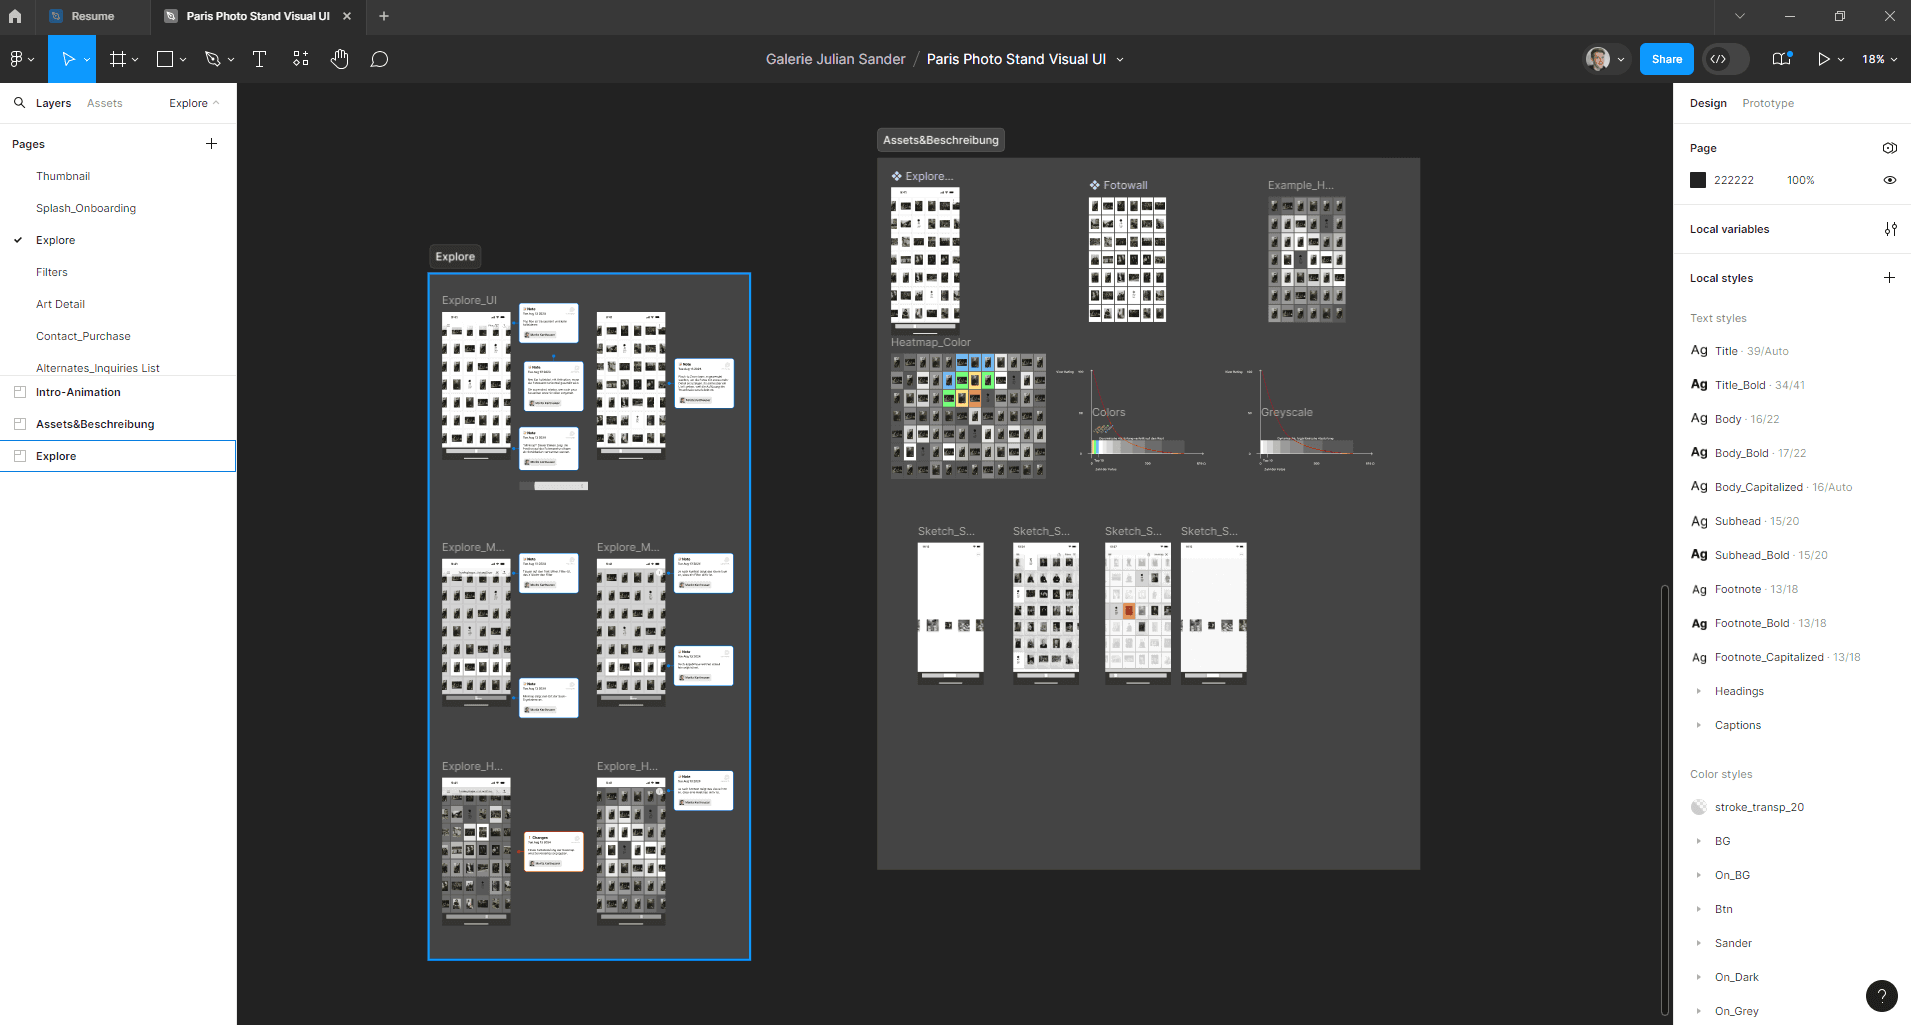Switch to the Assets tab
This screenshot has width=1911, height=1025.
pyautogui.click(x=104, y=102)
